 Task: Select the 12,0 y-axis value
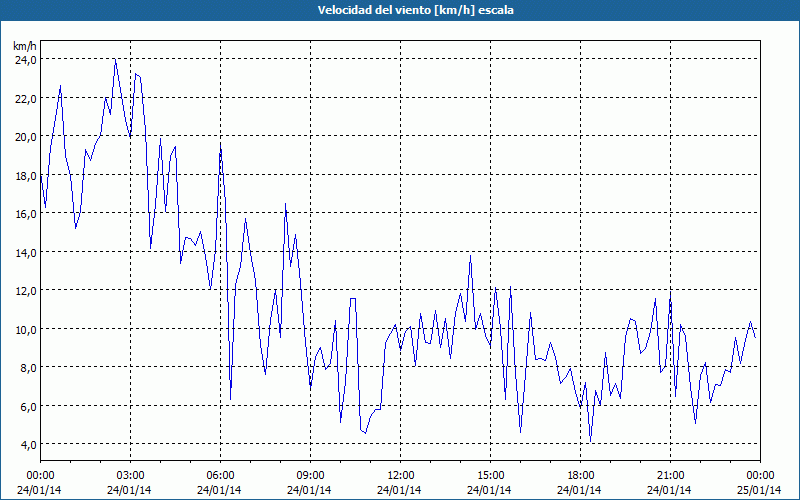(26, 291)
